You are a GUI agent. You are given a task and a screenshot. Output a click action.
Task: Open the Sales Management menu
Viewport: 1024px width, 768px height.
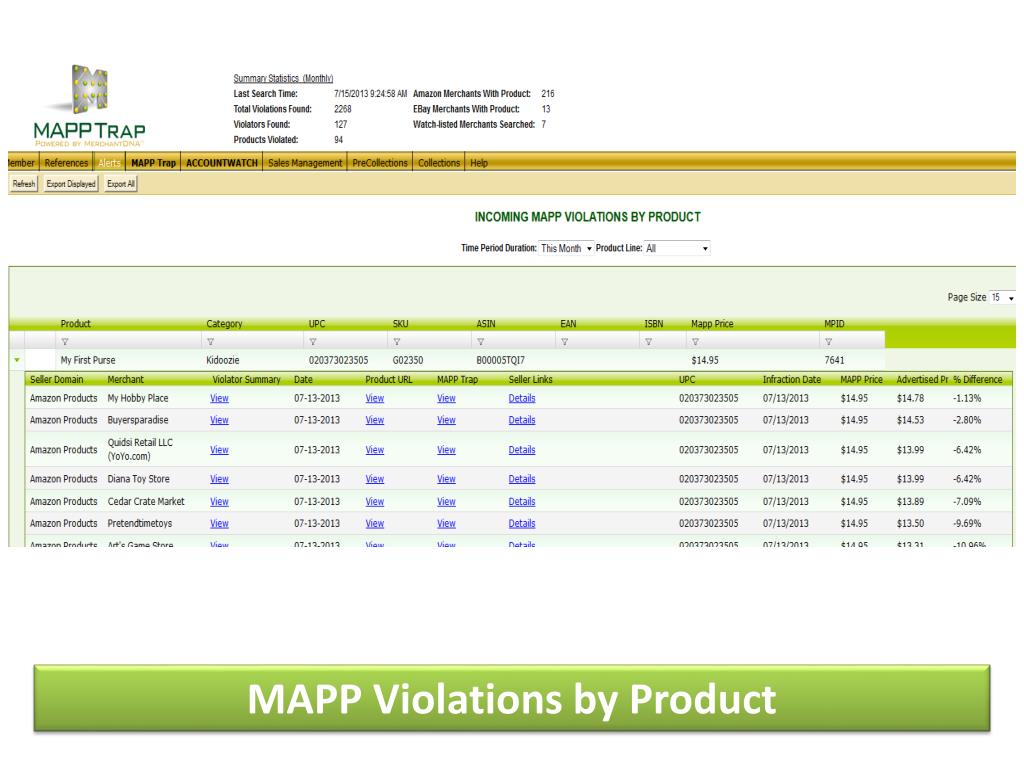coord(305,163)
